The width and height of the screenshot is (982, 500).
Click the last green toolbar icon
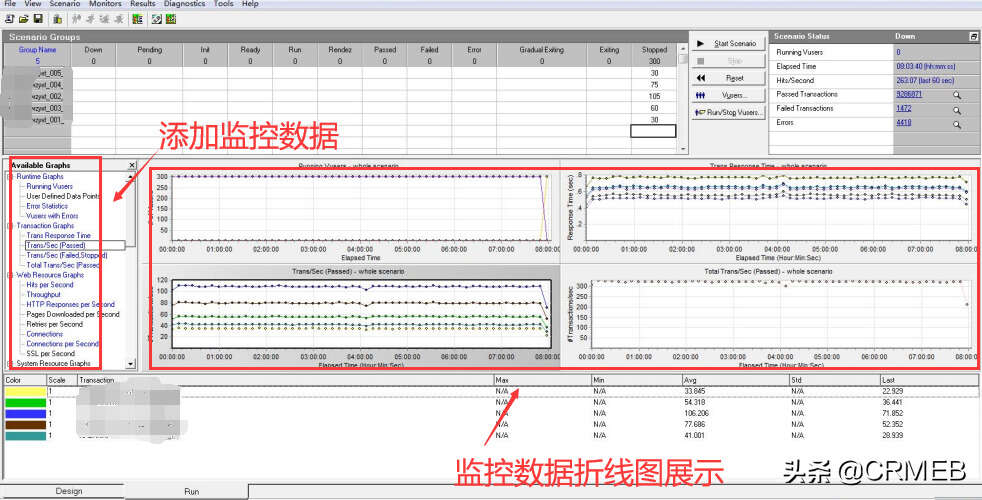tap(171, 19)
